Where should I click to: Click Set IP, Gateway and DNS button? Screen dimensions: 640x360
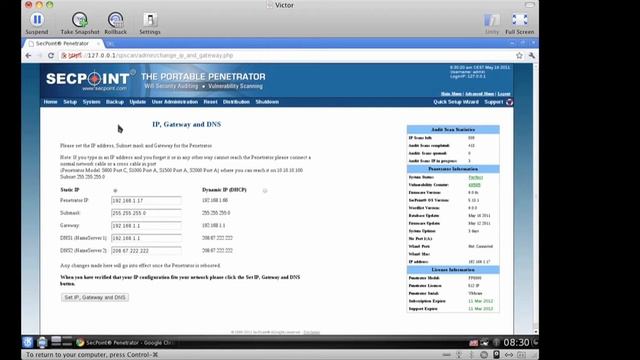click(x=95, y=298)
